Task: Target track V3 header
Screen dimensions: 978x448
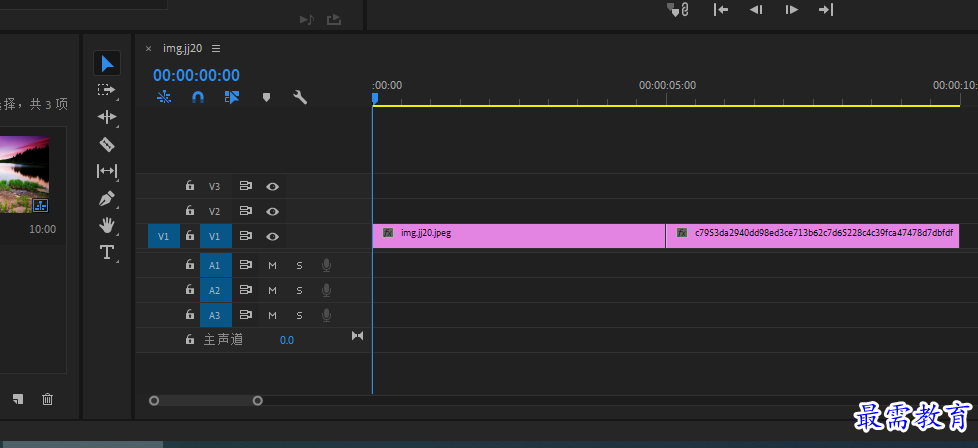Action: (215, 187)
